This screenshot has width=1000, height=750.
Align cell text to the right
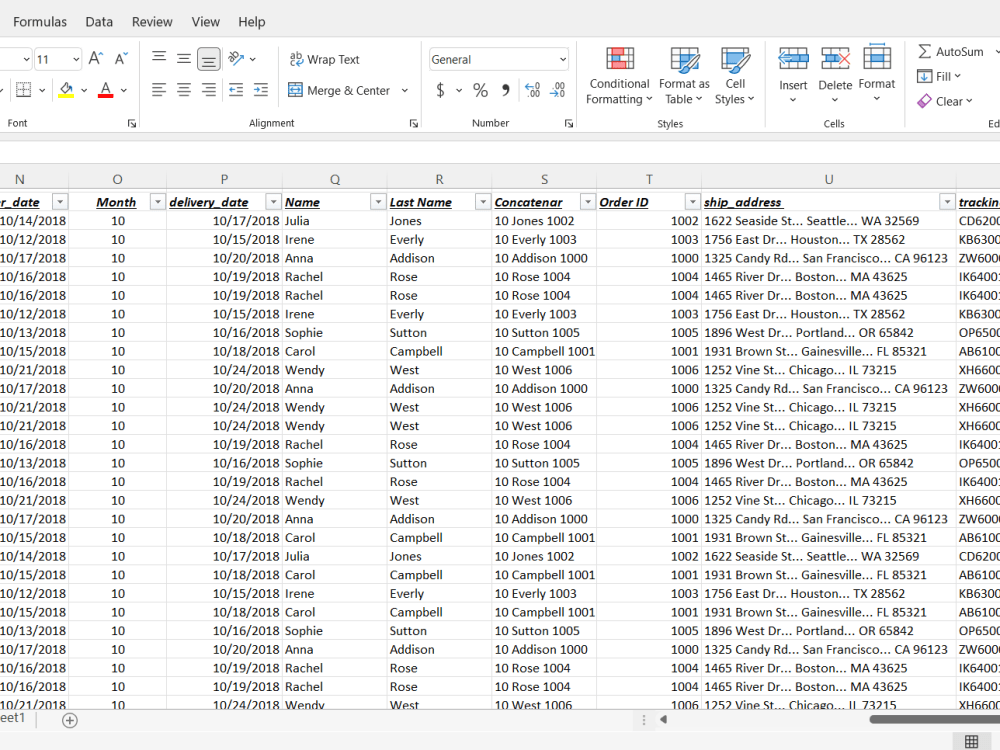[209, 90]
